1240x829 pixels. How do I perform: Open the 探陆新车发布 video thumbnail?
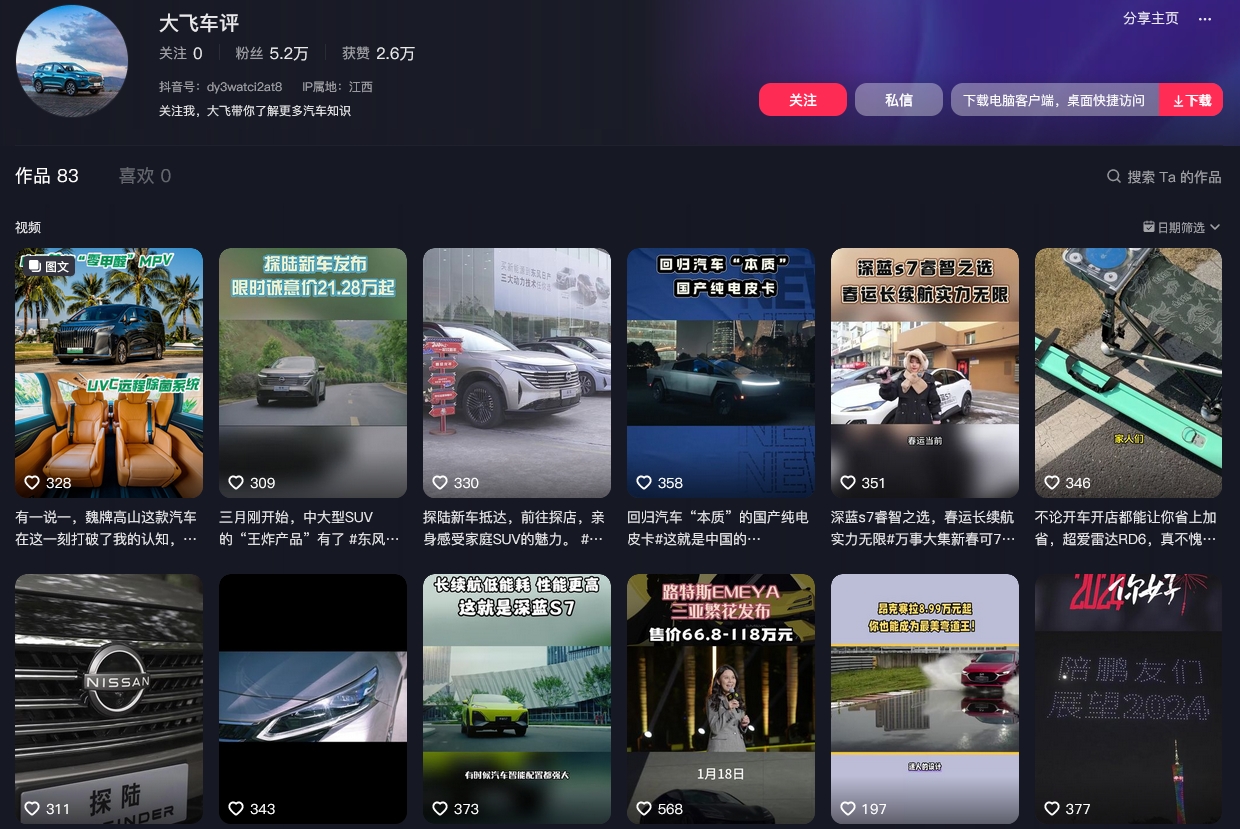coord(313,373)
